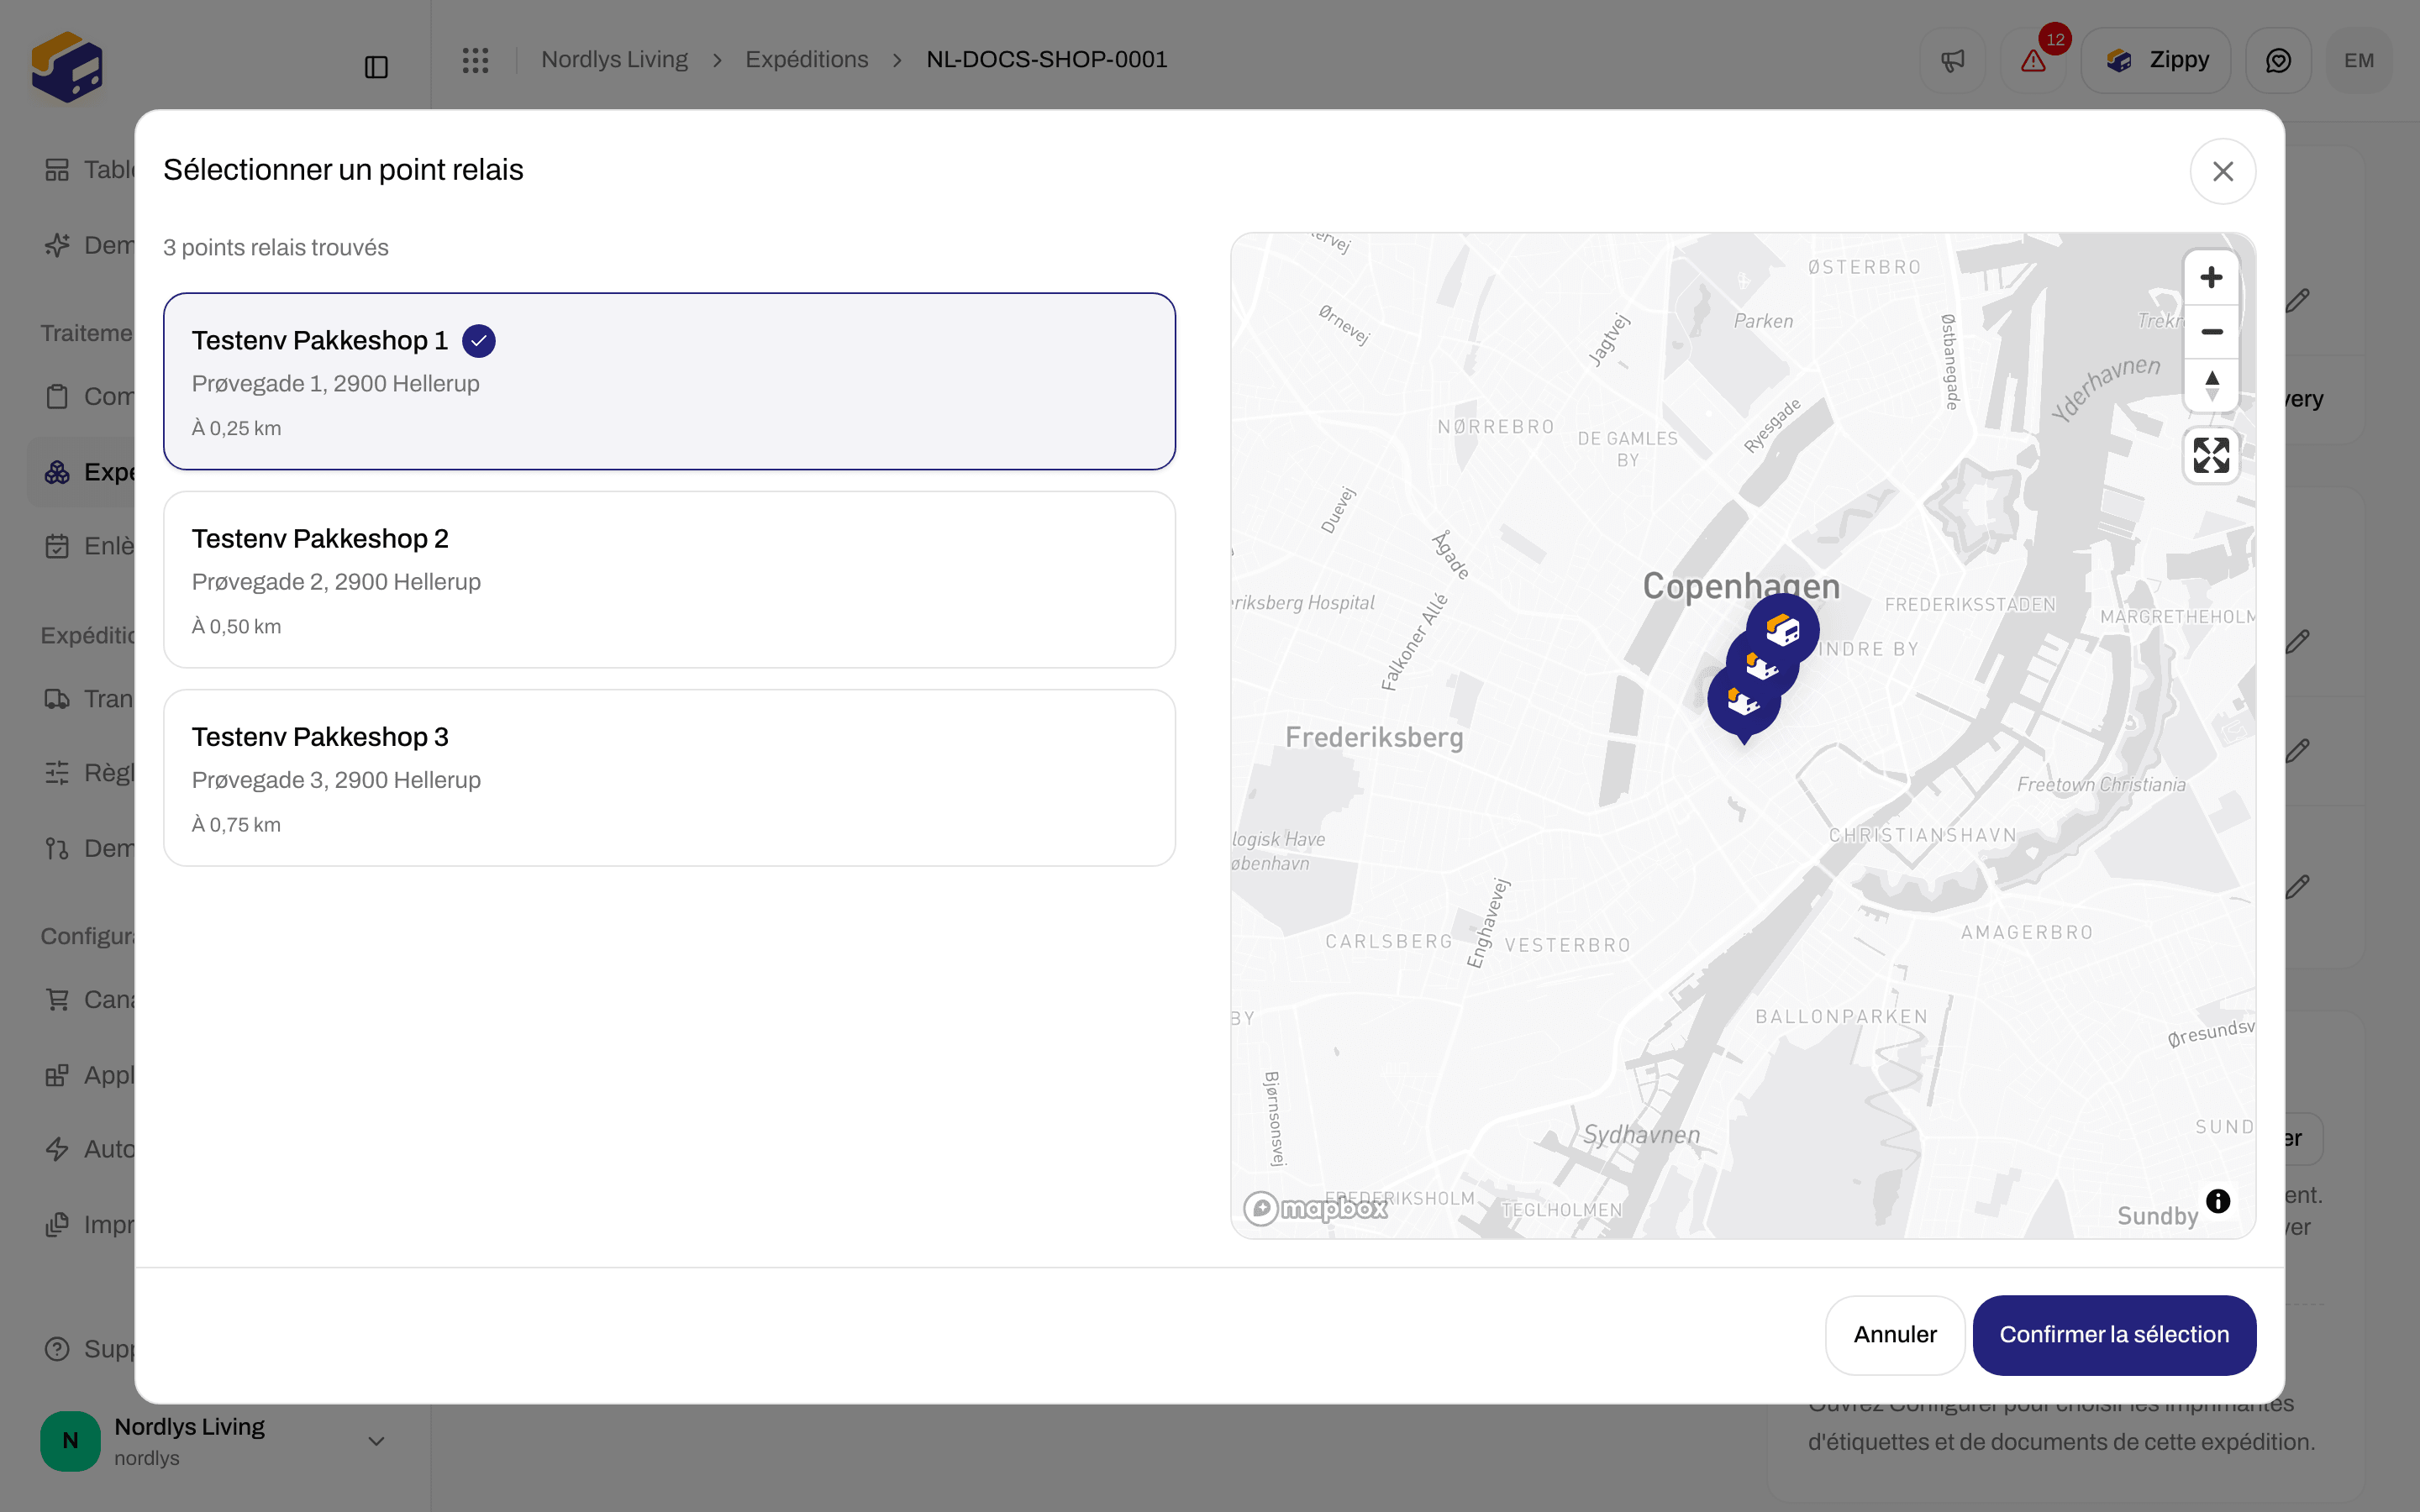The image size is (2420, 1512).
Task: Toggle the sidebar collapse icon
Action: [x=376, y=67]
